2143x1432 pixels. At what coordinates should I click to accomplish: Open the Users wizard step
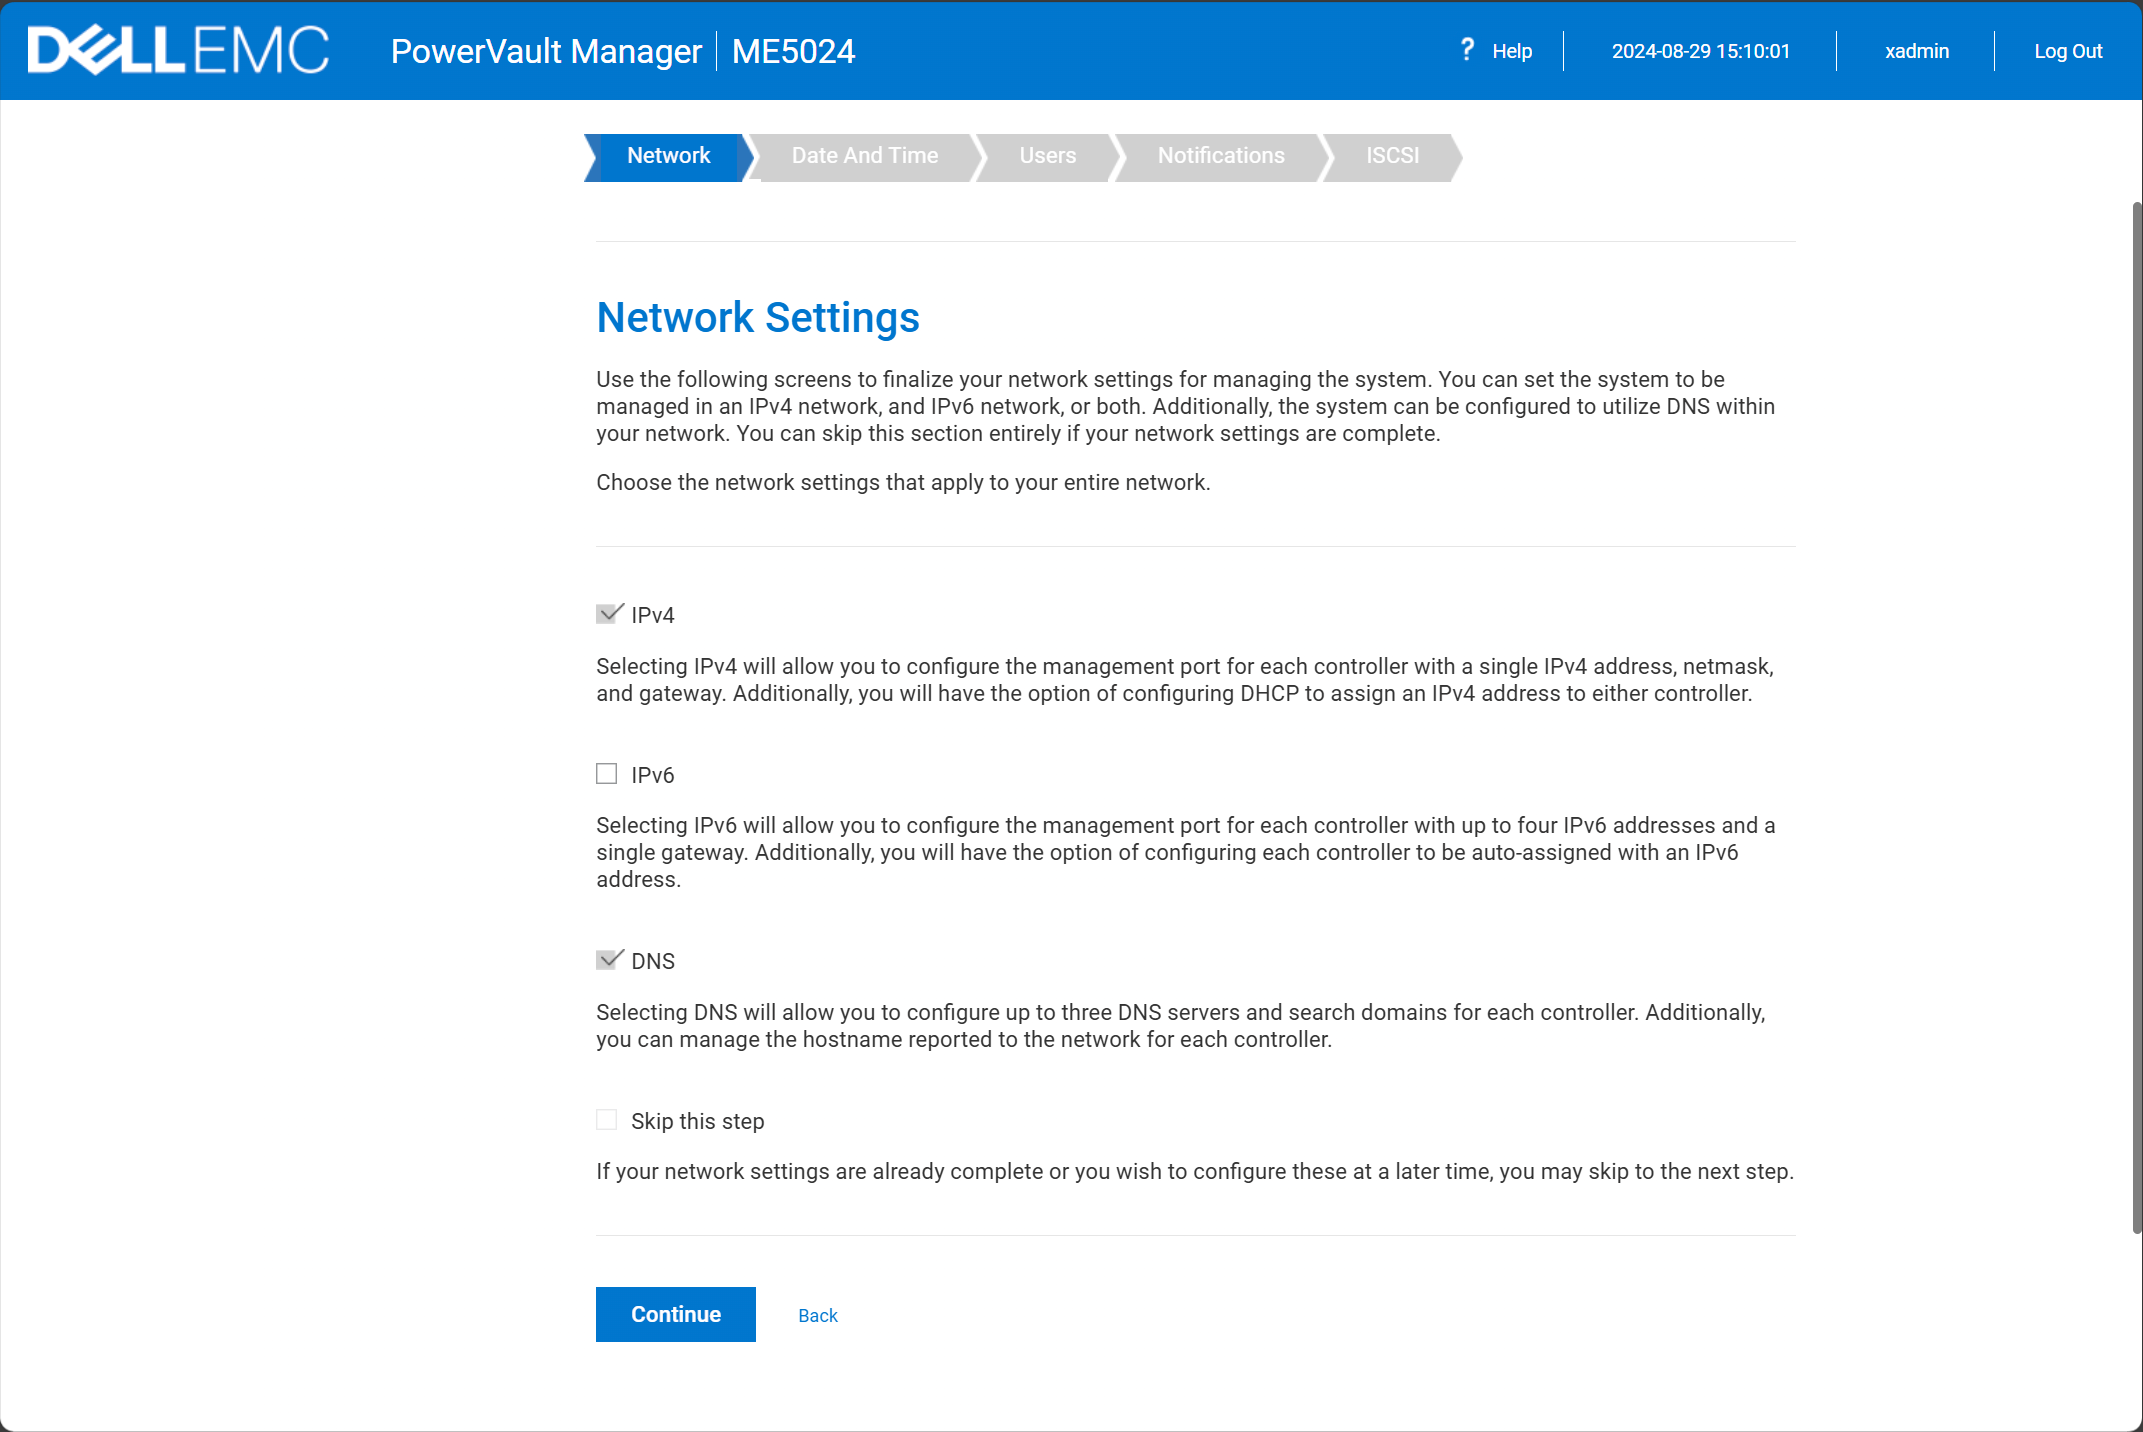pyautogui.click(x=1047, y=156)
